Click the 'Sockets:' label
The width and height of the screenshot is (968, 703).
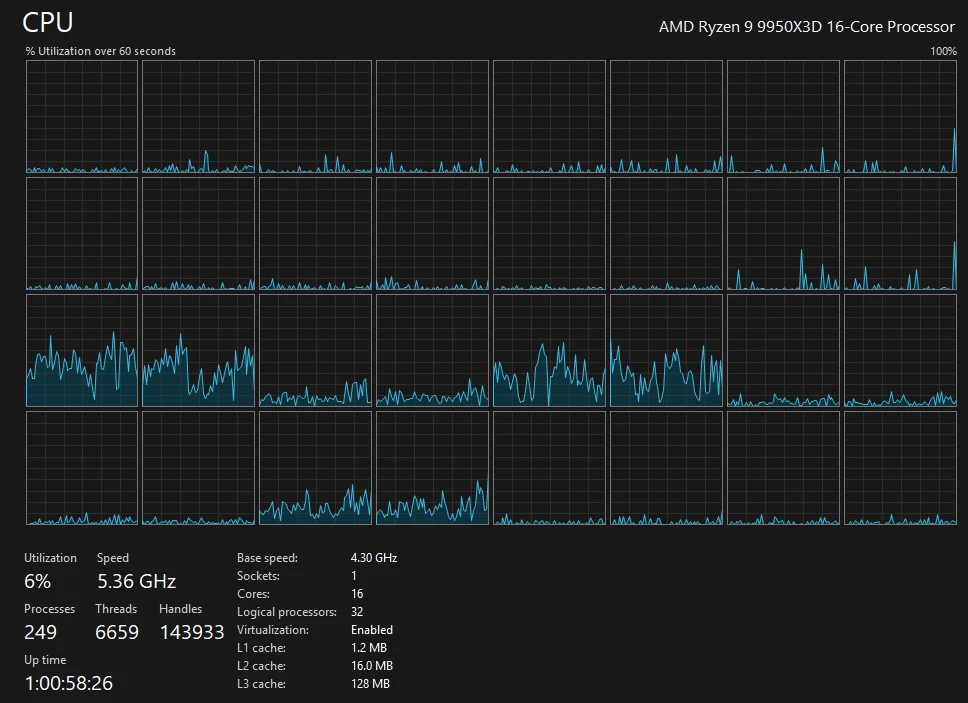coord(258,576)
